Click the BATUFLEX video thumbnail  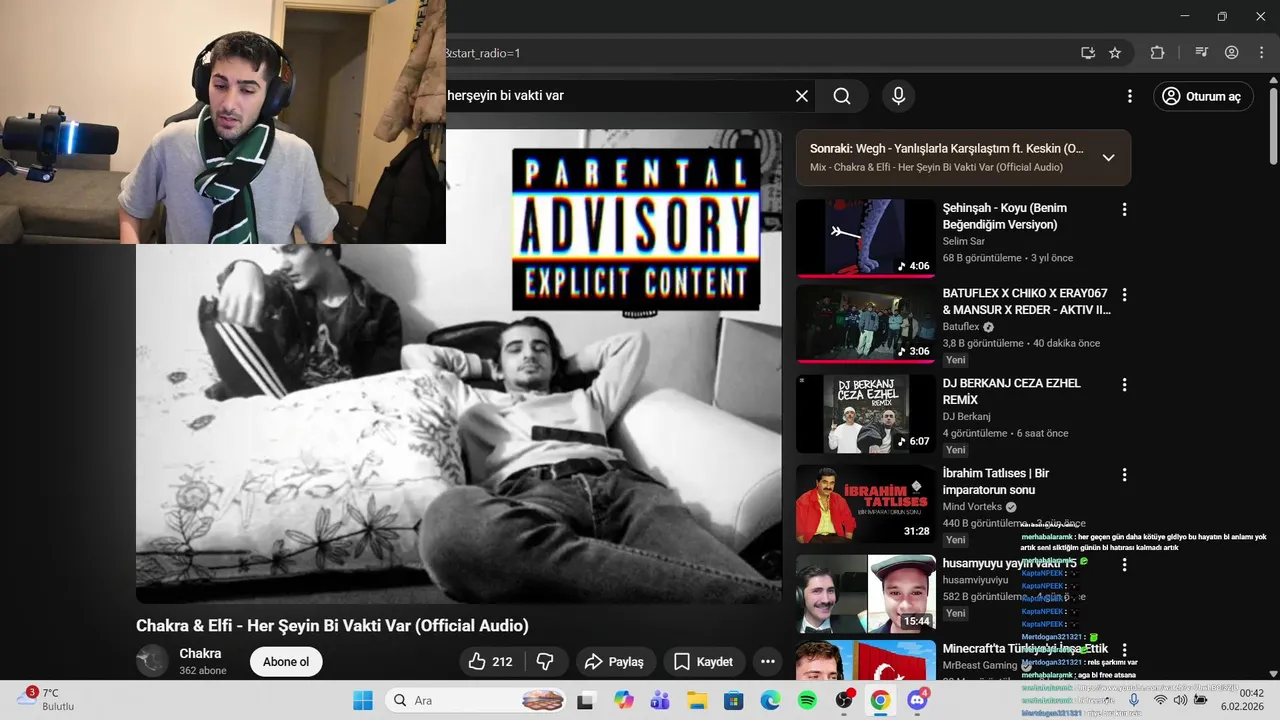866,324
